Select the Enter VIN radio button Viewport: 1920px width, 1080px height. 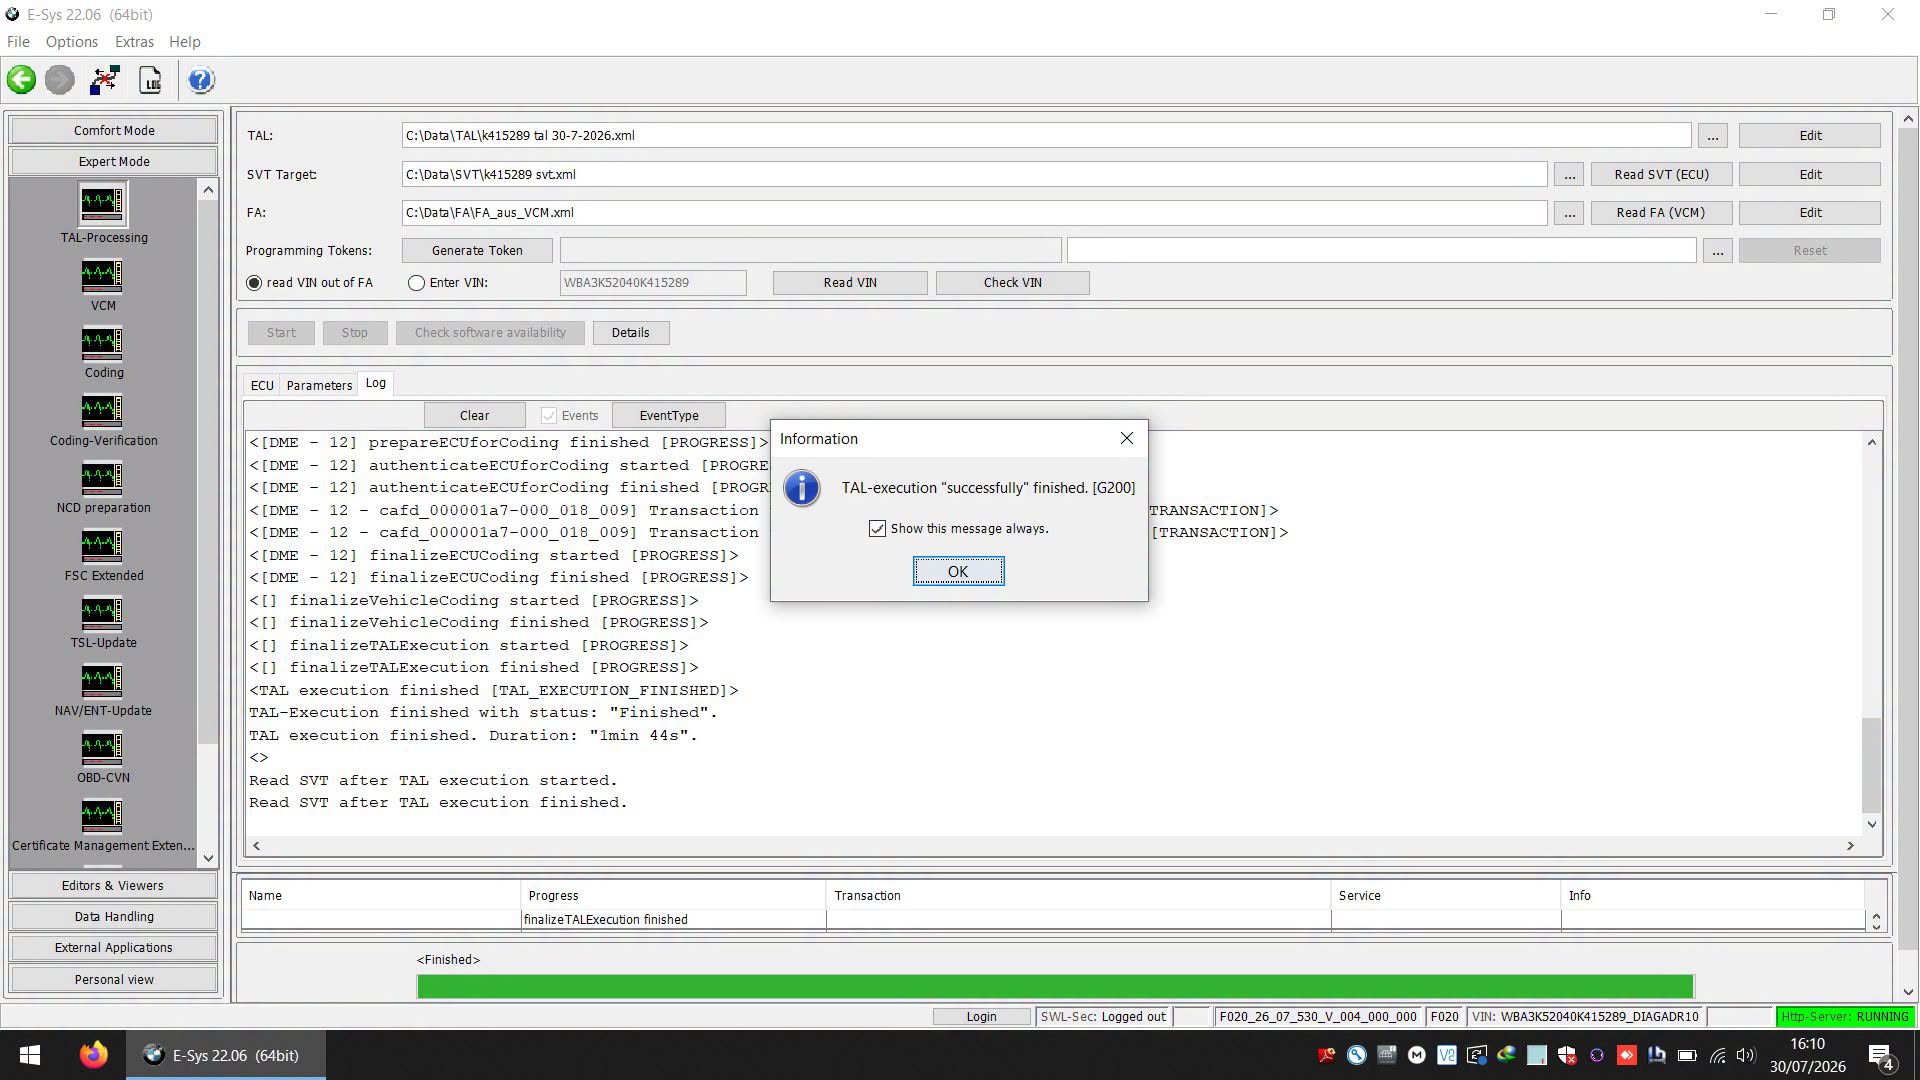point(416,283)
